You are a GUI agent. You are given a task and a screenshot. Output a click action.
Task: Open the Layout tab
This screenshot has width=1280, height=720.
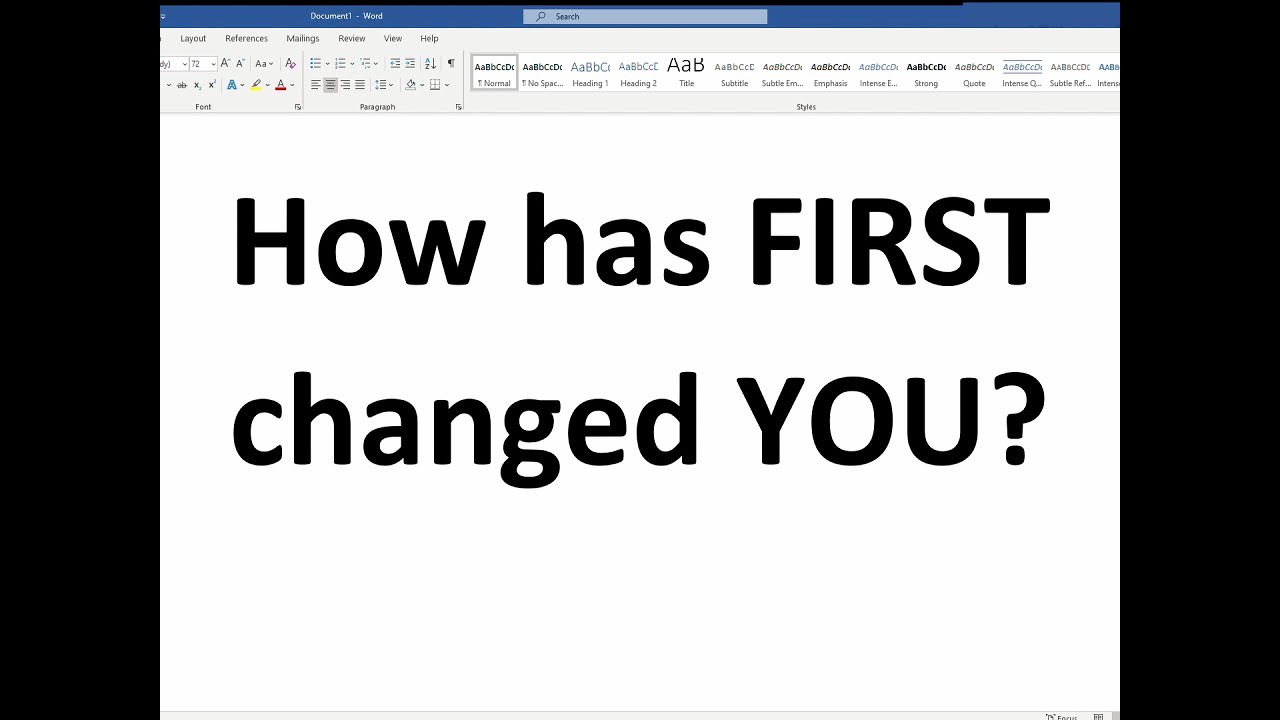(193, 38)
